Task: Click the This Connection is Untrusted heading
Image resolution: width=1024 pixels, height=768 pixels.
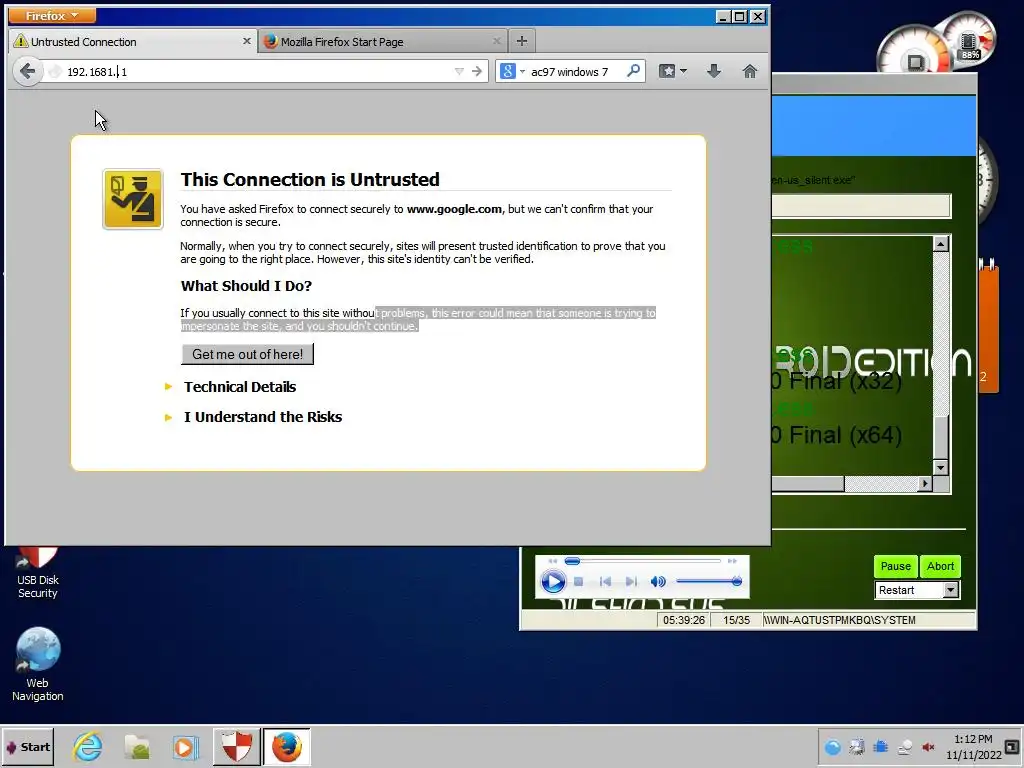Action: 310,180
